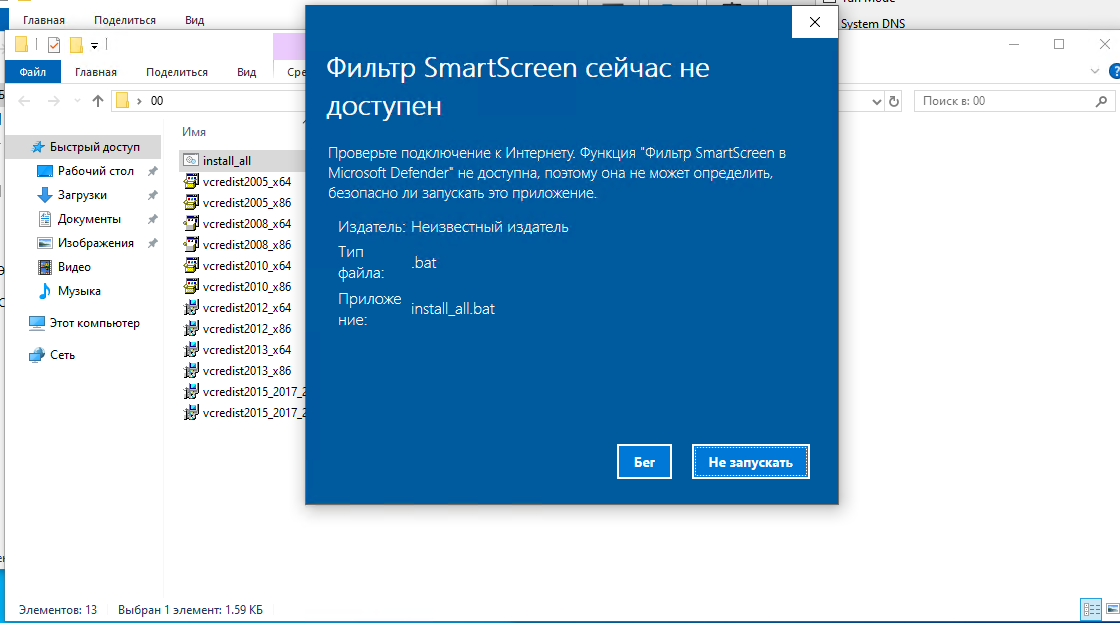Open "Изображения" in navigation pane
Viewport: 1120px width, 623px height.
pyautogui.click(x=96, y=243)
